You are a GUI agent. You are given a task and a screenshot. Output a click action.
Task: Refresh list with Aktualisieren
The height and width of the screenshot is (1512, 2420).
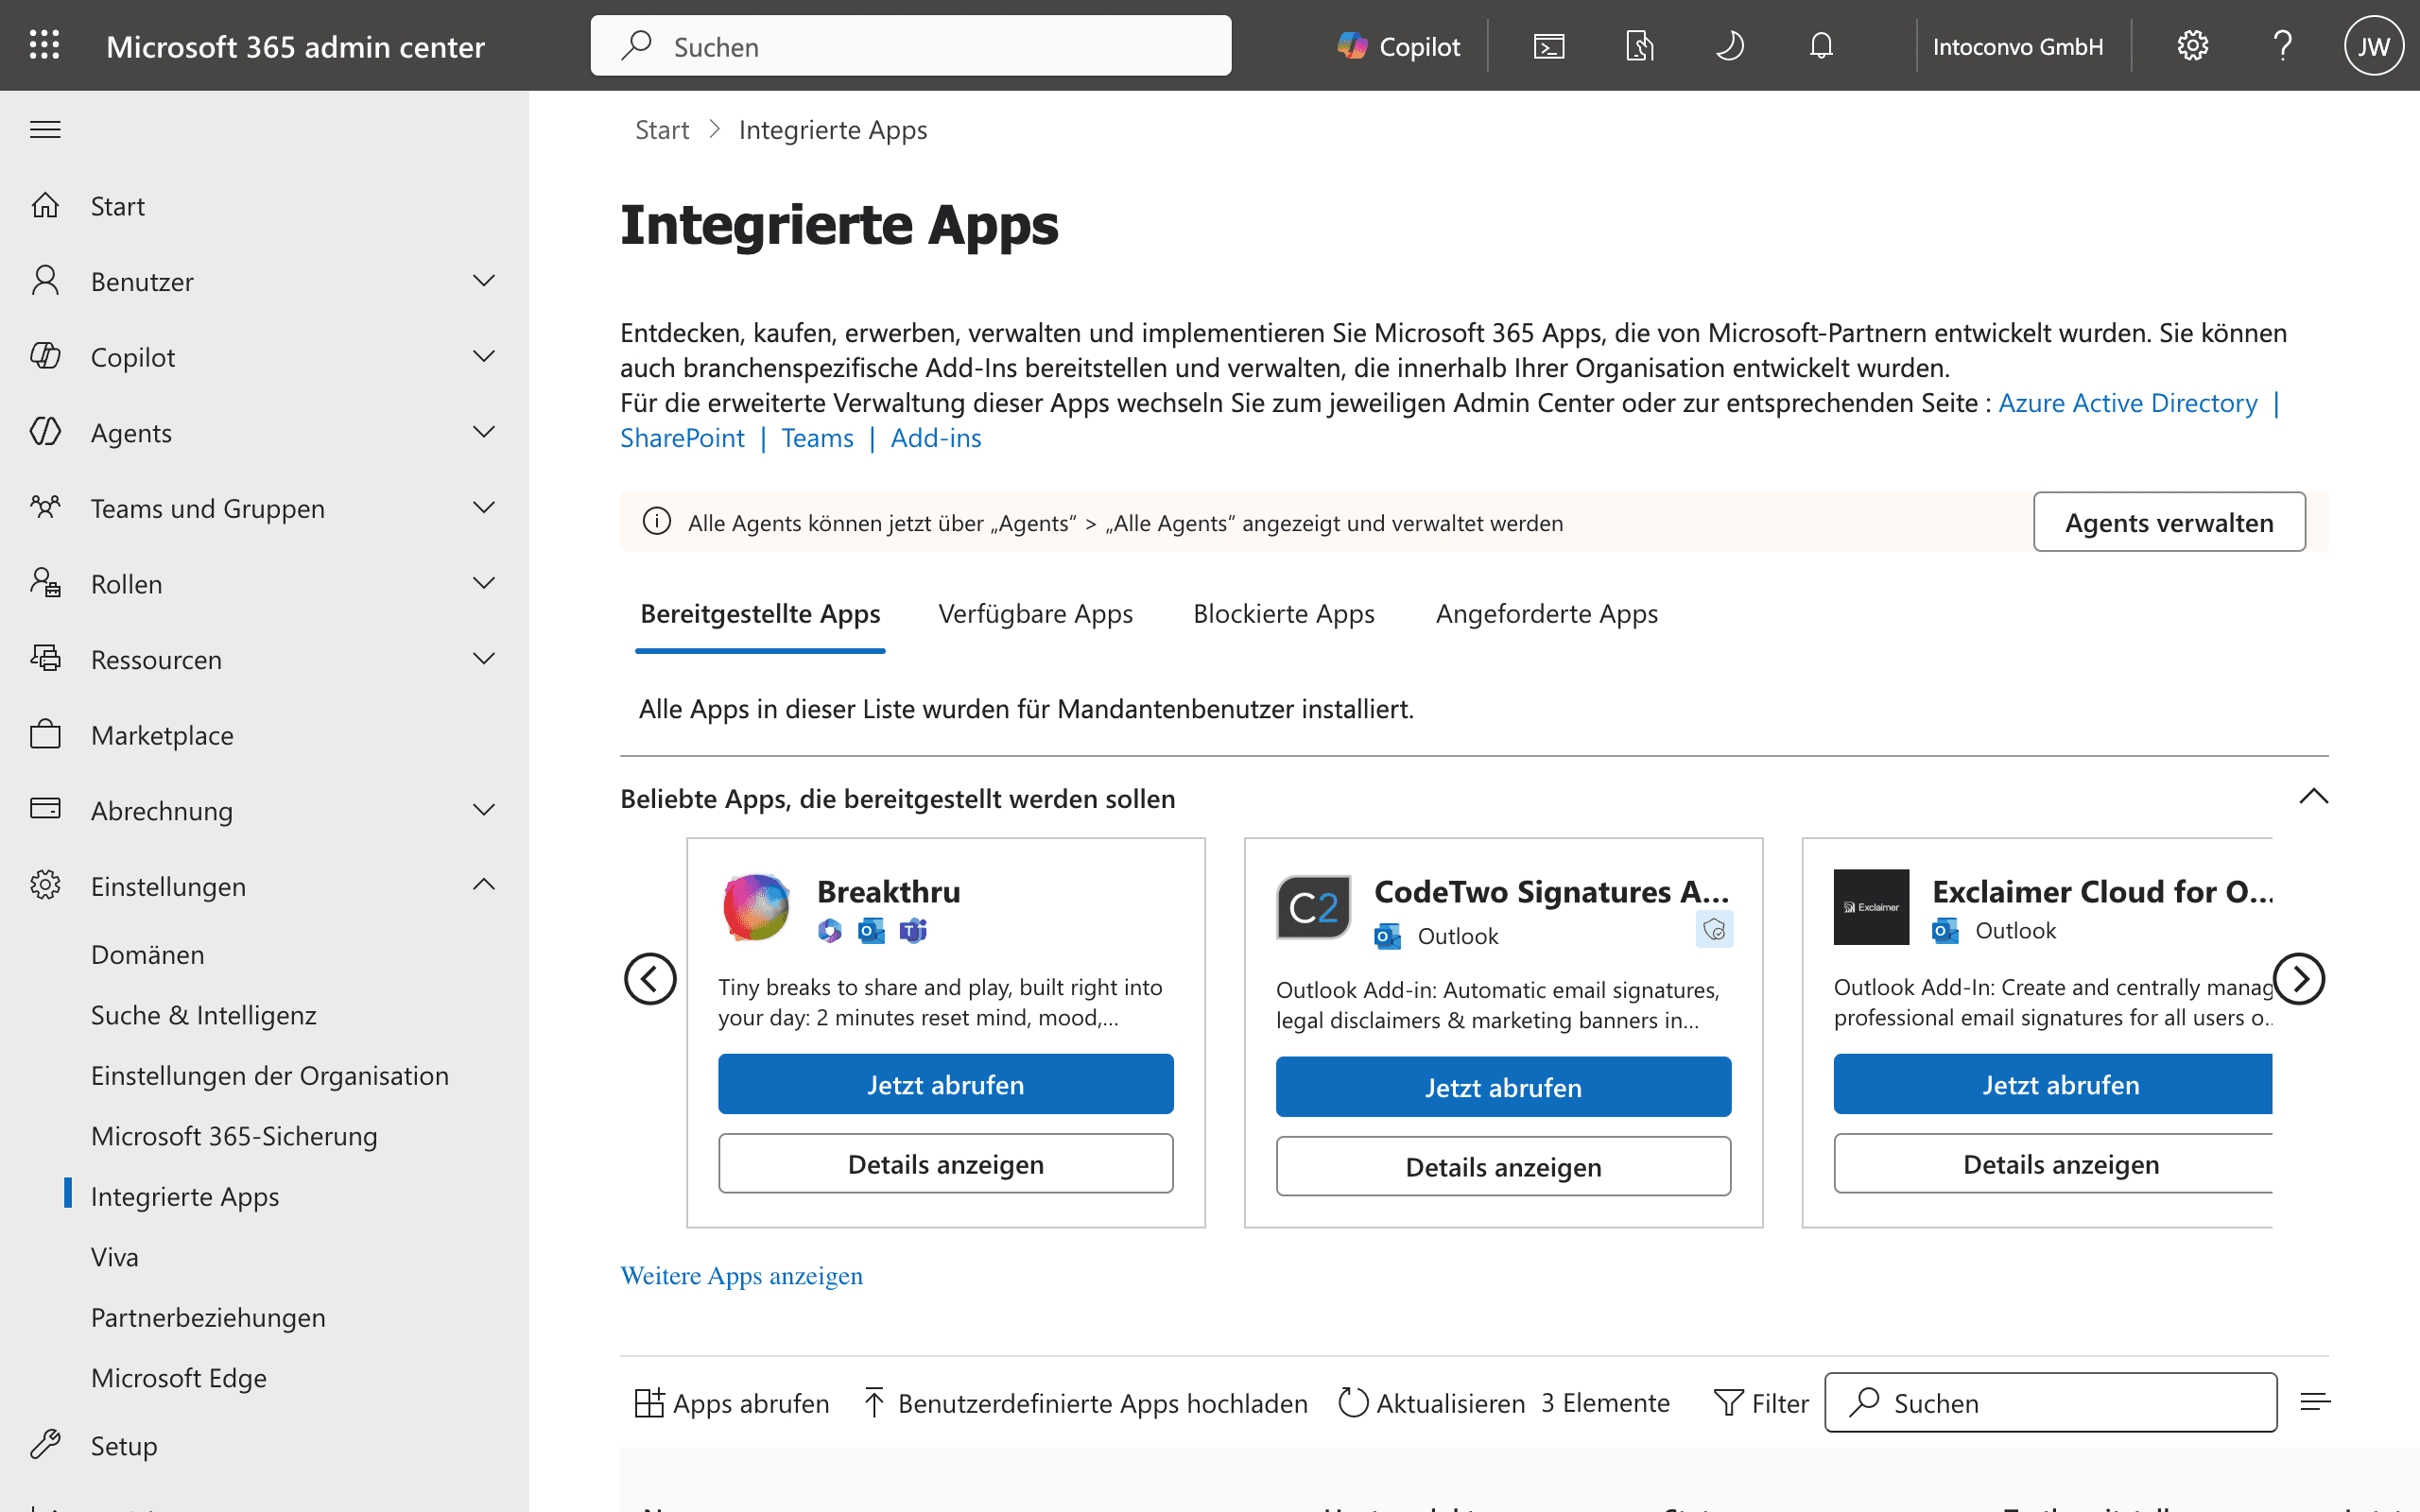coord(1431,1403)
